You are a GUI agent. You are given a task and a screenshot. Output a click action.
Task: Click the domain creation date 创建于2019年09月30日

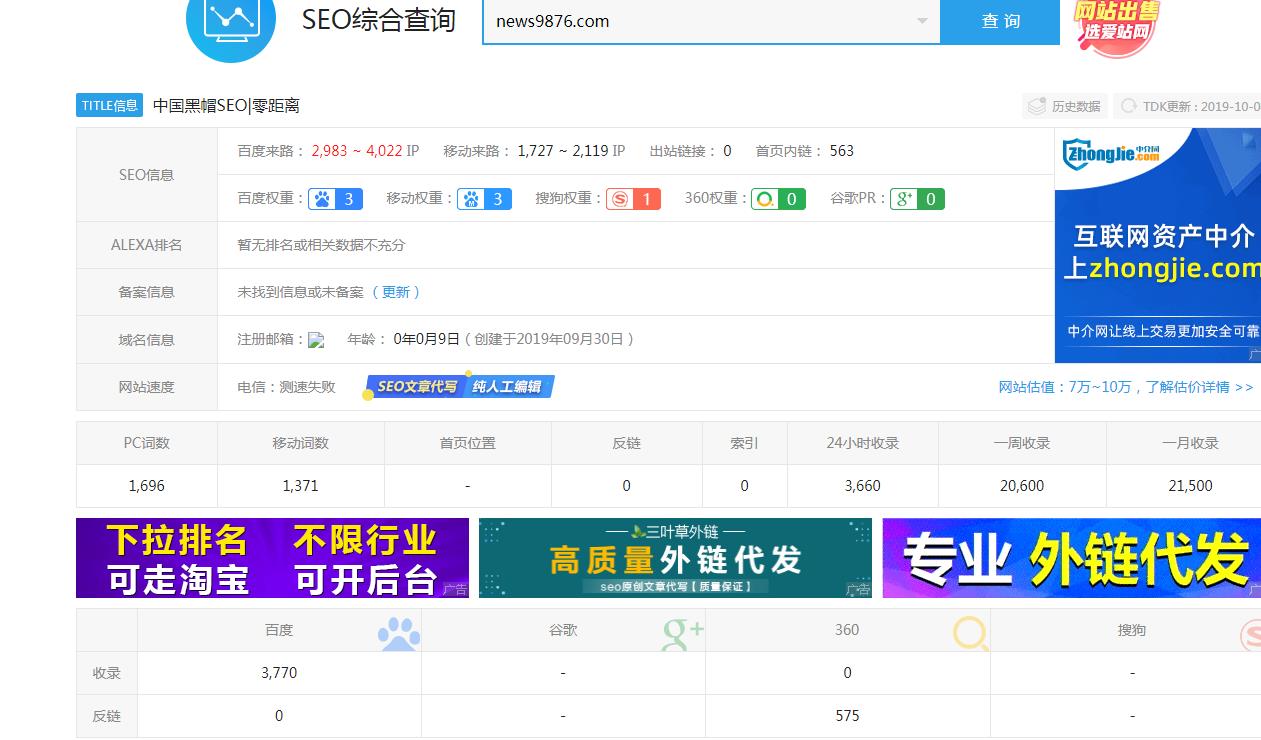click(549, 339)
